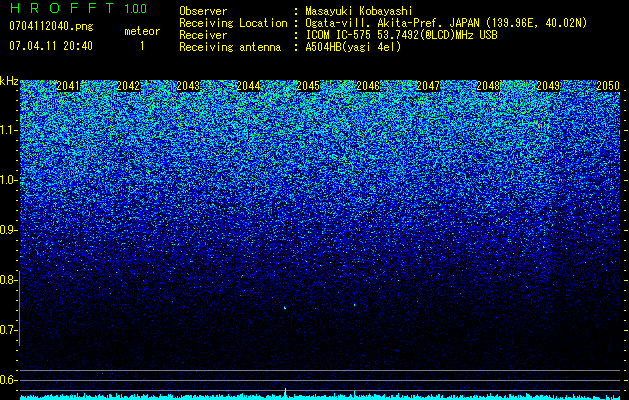Image resolution: width=629 pixels, height=400 pixels.
Task: Click the 1.1 frequency axis label
Action: point(8,130)
